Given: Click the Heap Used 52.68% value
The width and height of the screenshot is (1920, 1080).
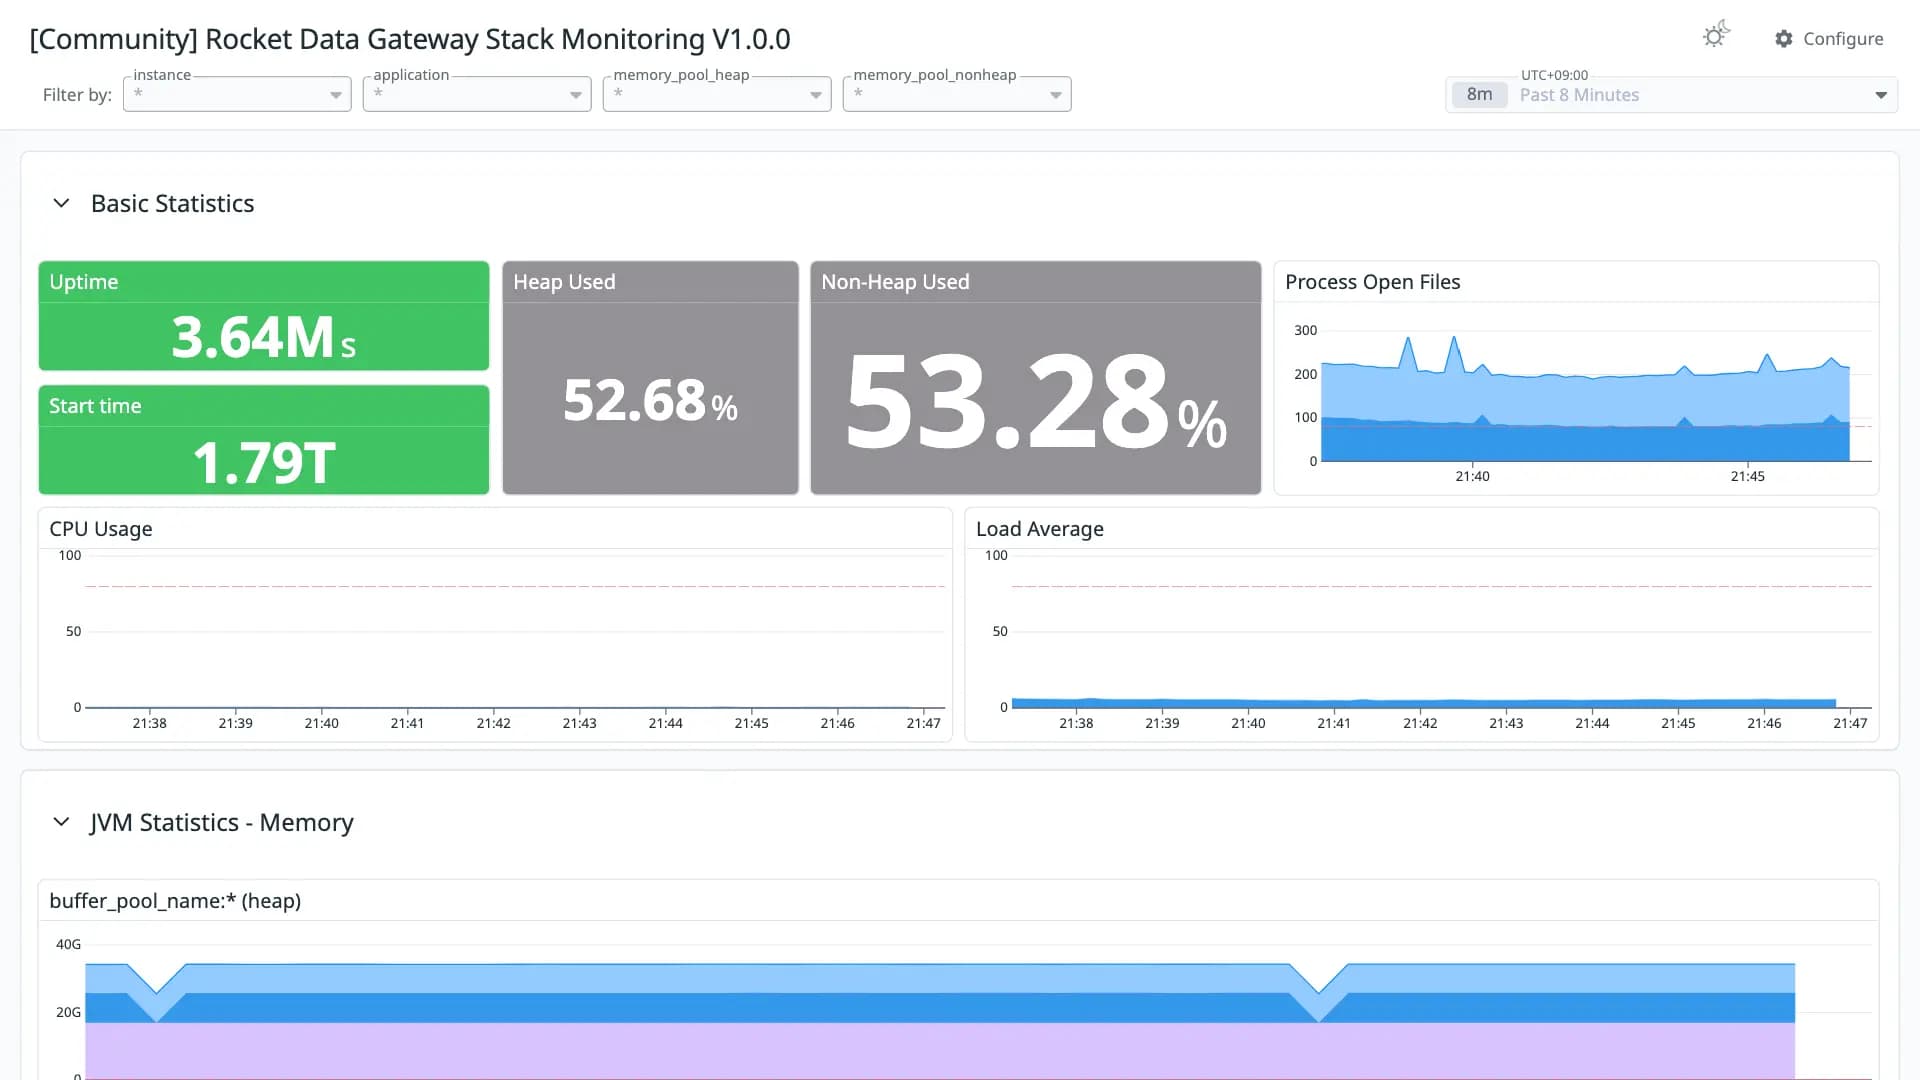Looking at the screenshot, I should (650, 400).
